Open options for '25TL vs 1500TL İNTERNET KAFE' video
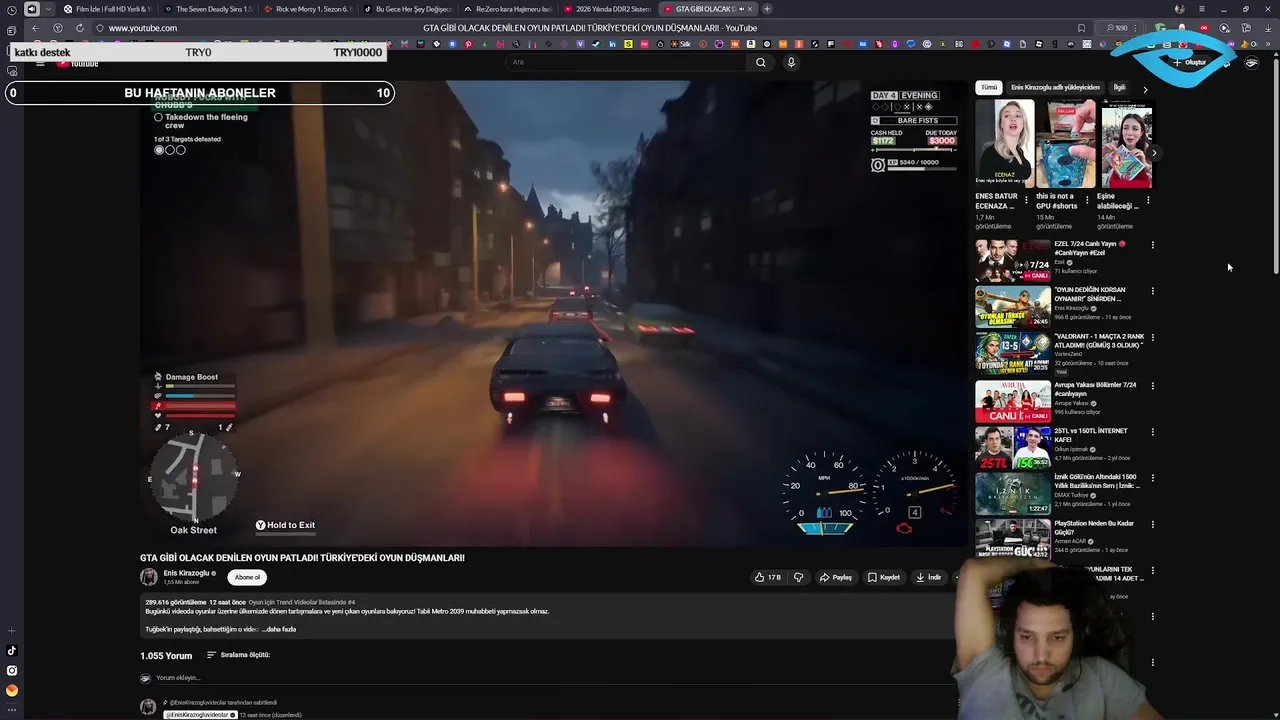This screenshot has height=720, width=1280. click(1152, 431)
